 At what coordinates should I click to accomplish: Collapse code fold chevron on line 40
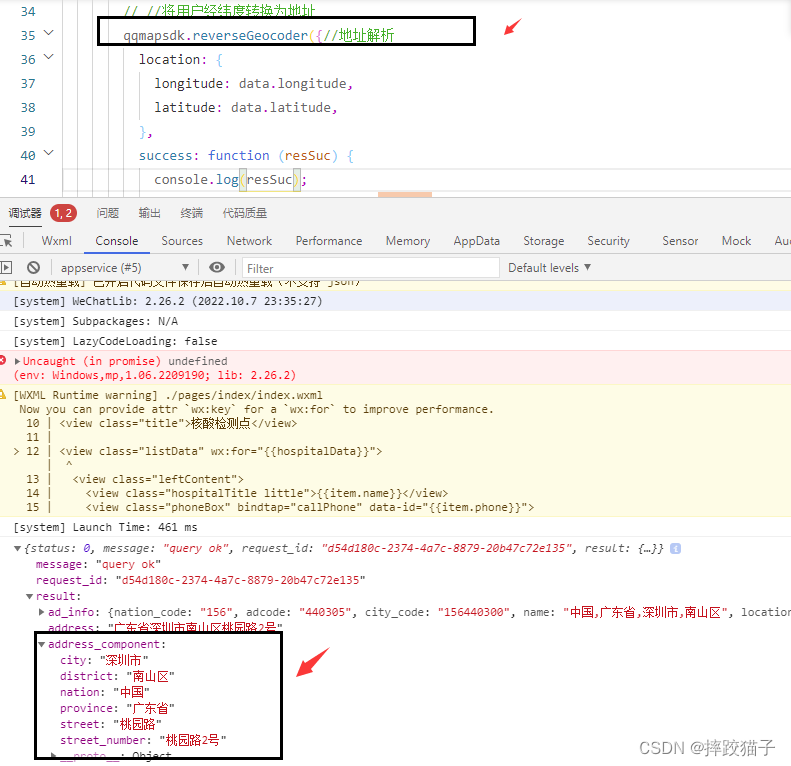[x=48, y=152]
